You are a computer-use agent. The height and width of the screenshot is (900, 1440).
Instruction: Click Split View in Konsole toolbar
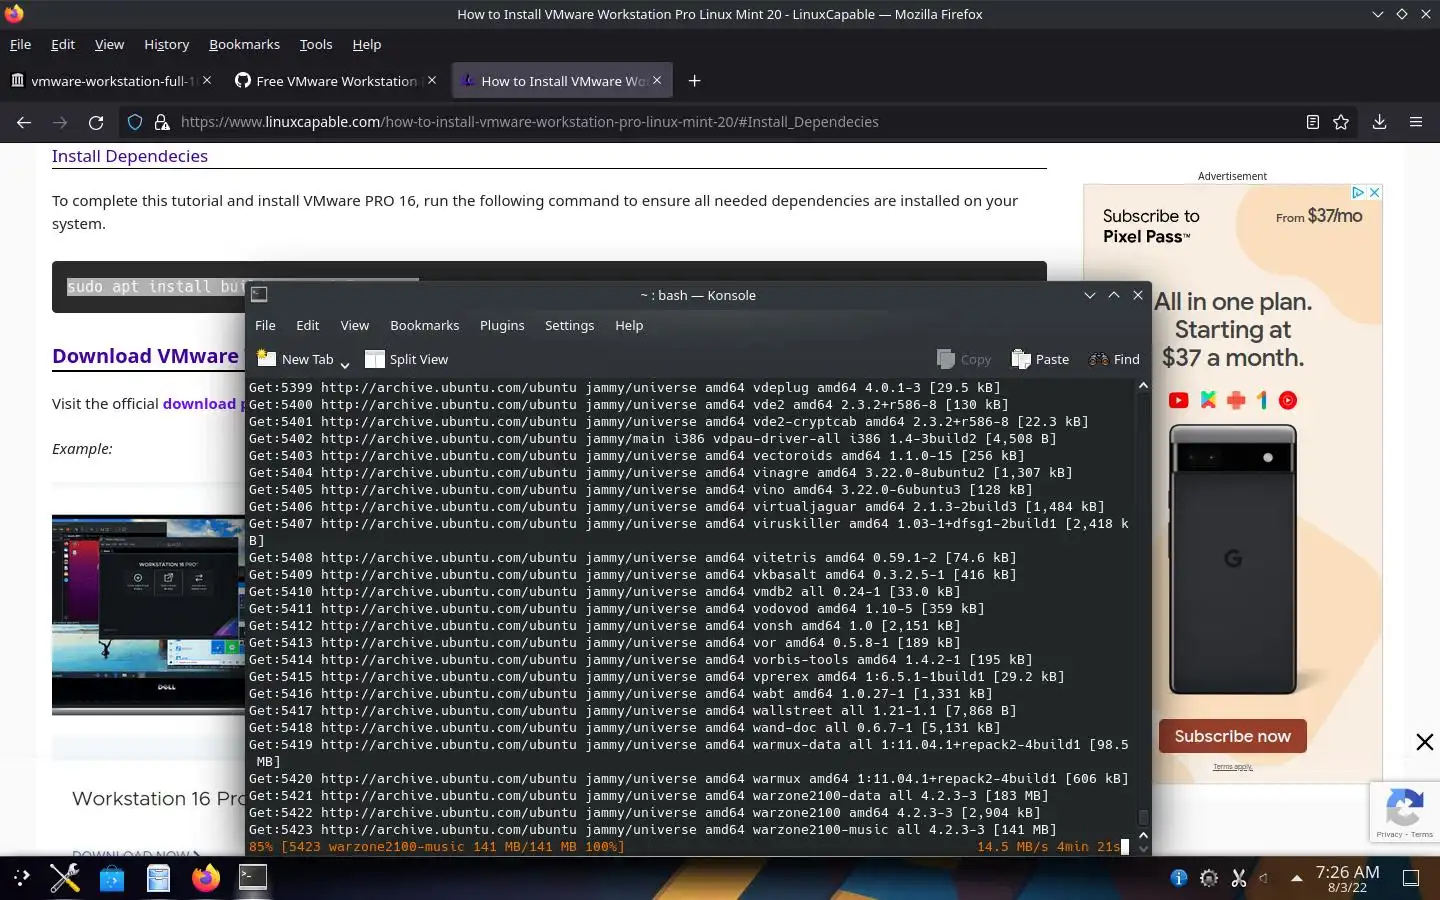tap(406, 359)
